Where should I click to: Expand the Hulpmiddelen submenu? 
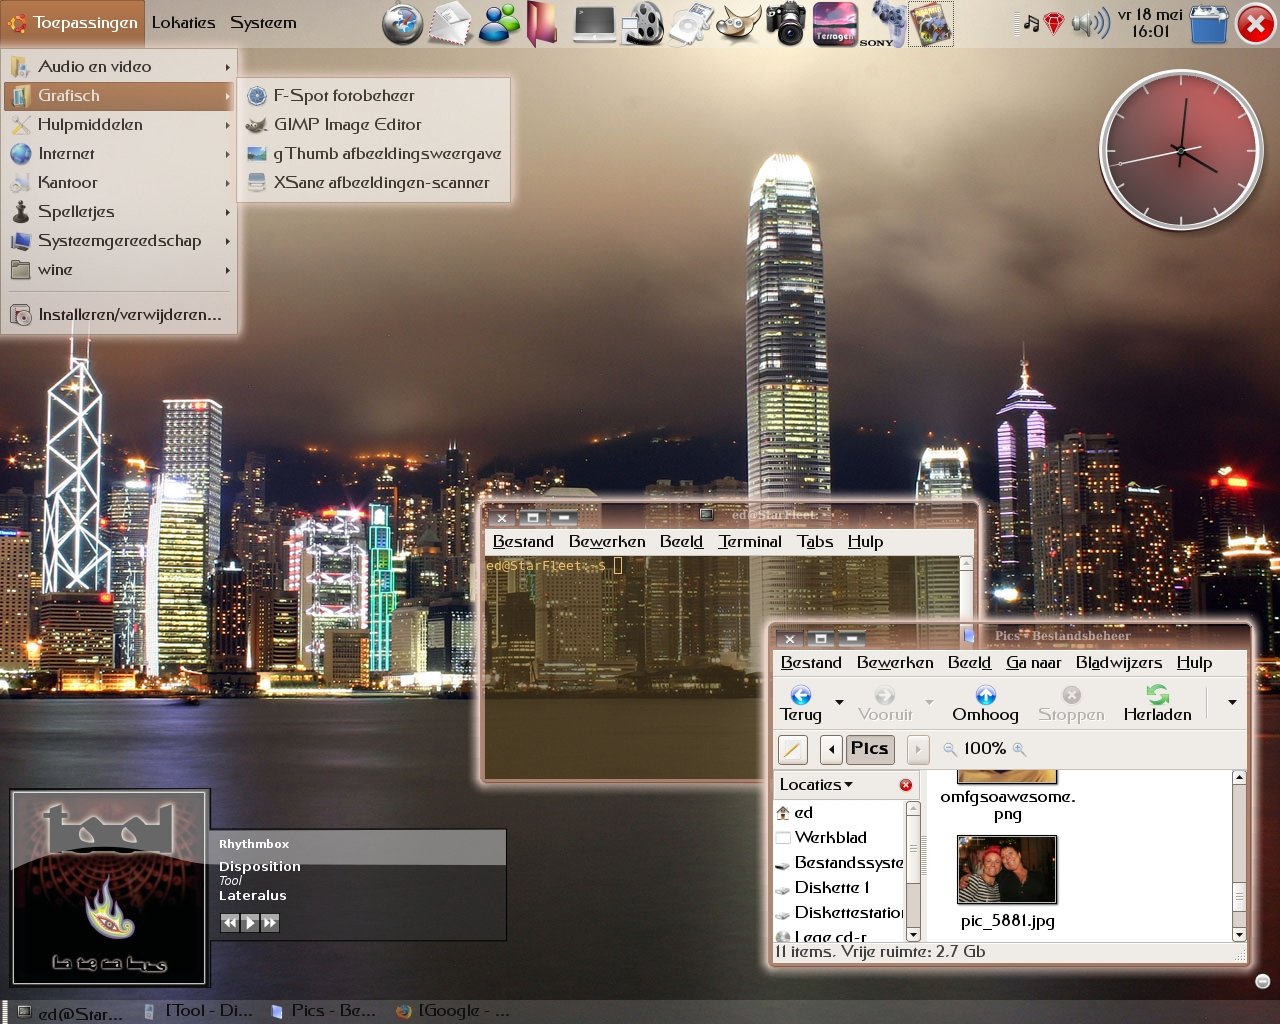pos(119,124)
